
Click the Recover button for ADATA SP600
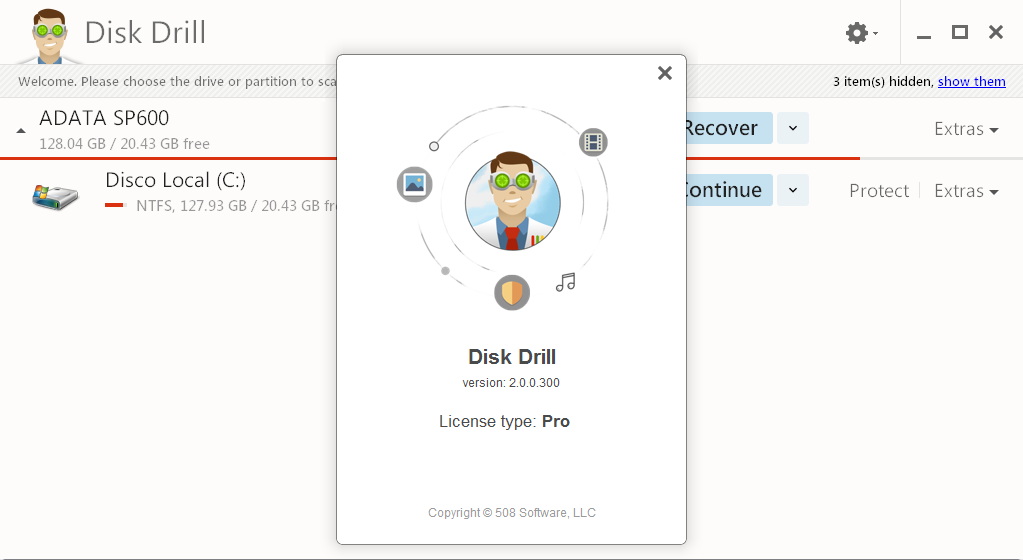click(x=729, y=128)
